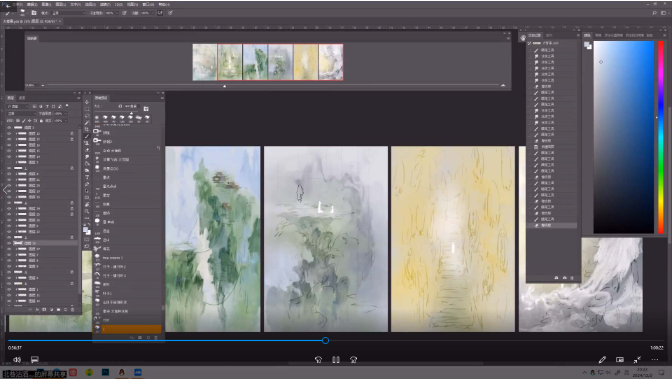Viewport: 672px width, 379px height.
Task: Click the delete layer trash icon
Action: click(72, 310)
